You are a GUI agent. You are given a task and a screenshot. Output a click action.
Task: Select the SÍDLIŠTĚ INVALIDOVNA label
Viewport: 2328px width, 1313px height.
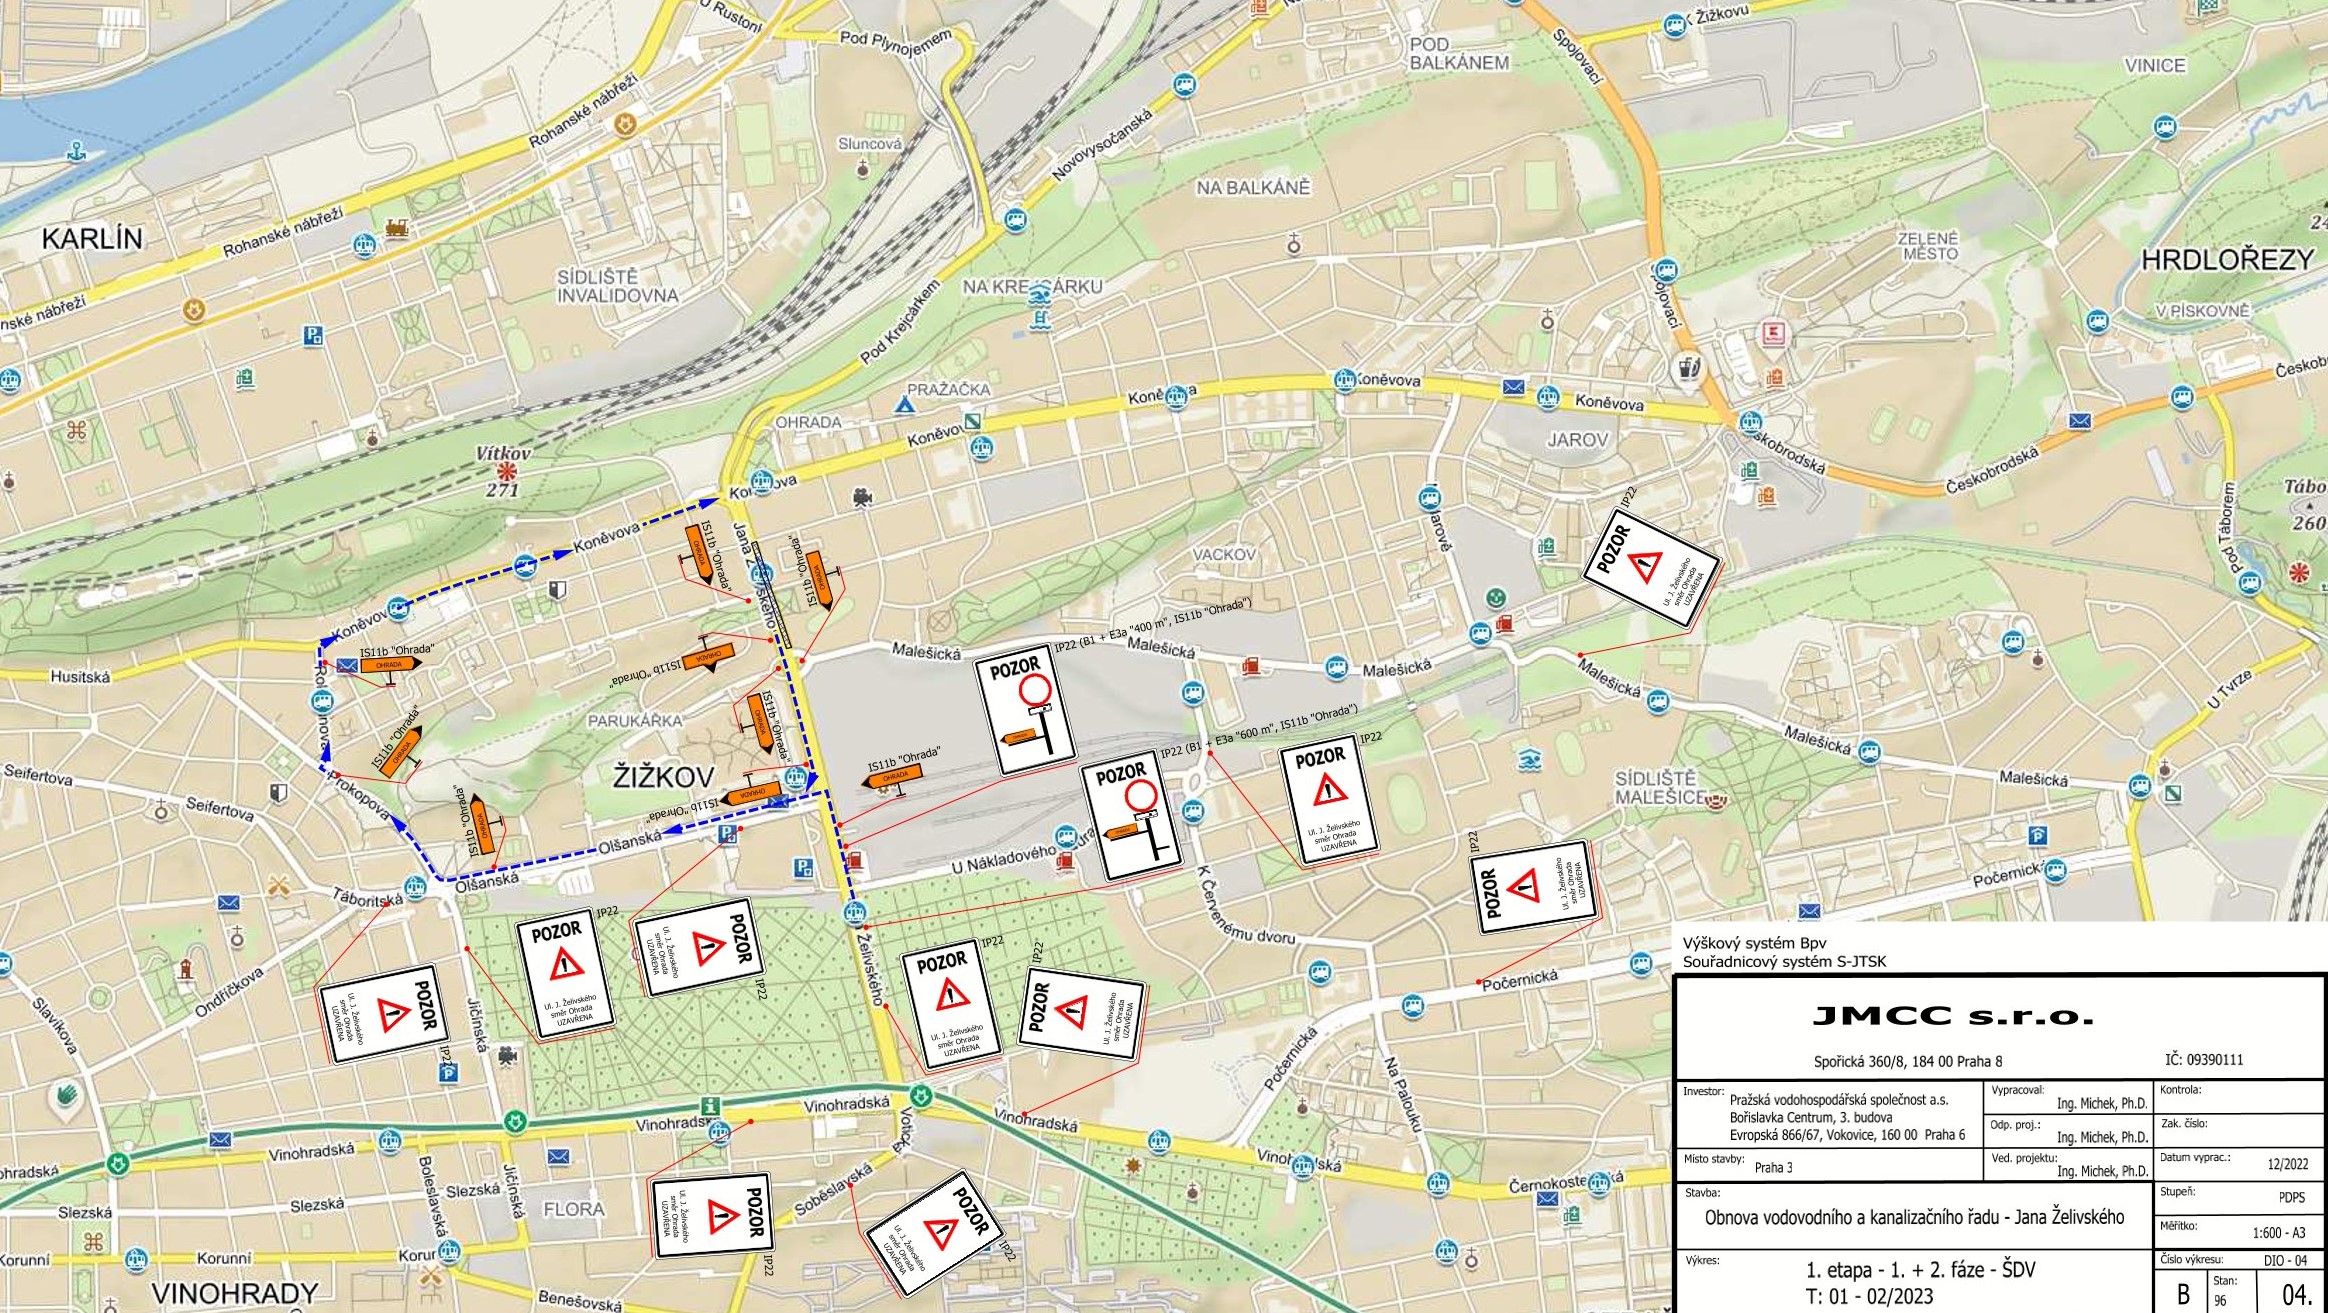click(x=617, y=286)
